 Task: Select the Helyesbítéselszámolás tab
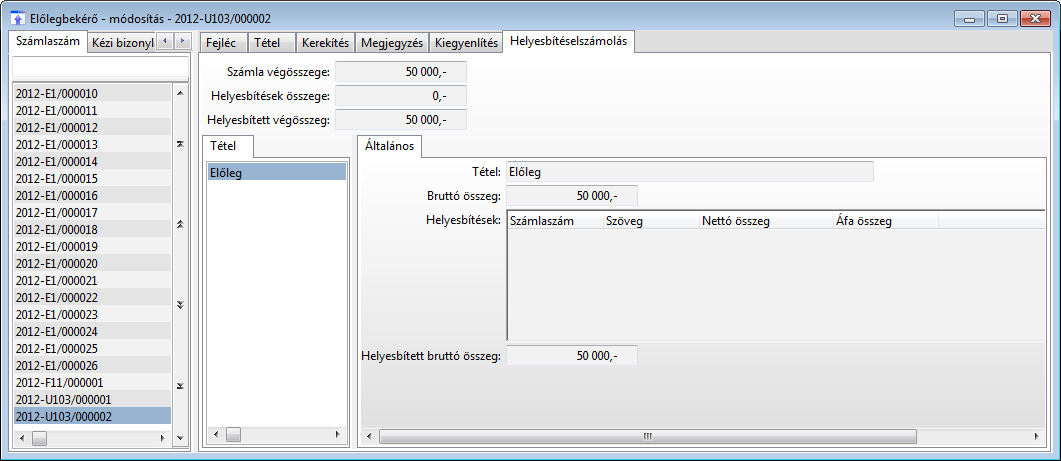[568, 41]
